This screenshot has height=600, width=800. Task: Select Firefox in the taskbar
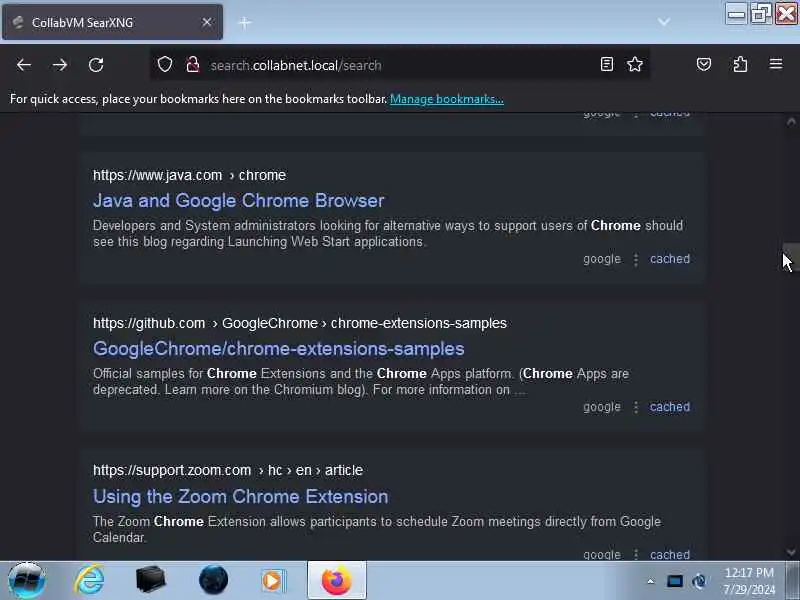tap(337, 580)
